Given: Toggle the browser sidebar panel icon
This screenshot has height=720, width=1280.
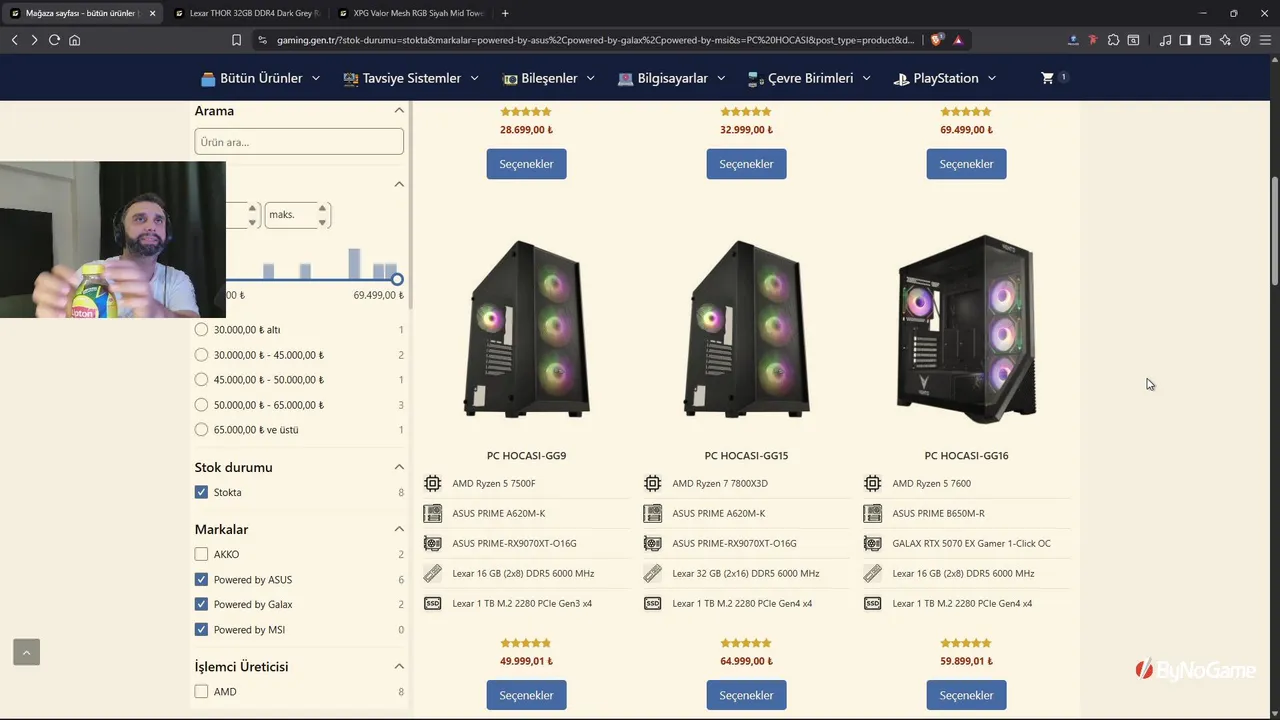Looking at the screenshot, I should coord(1185,40).
